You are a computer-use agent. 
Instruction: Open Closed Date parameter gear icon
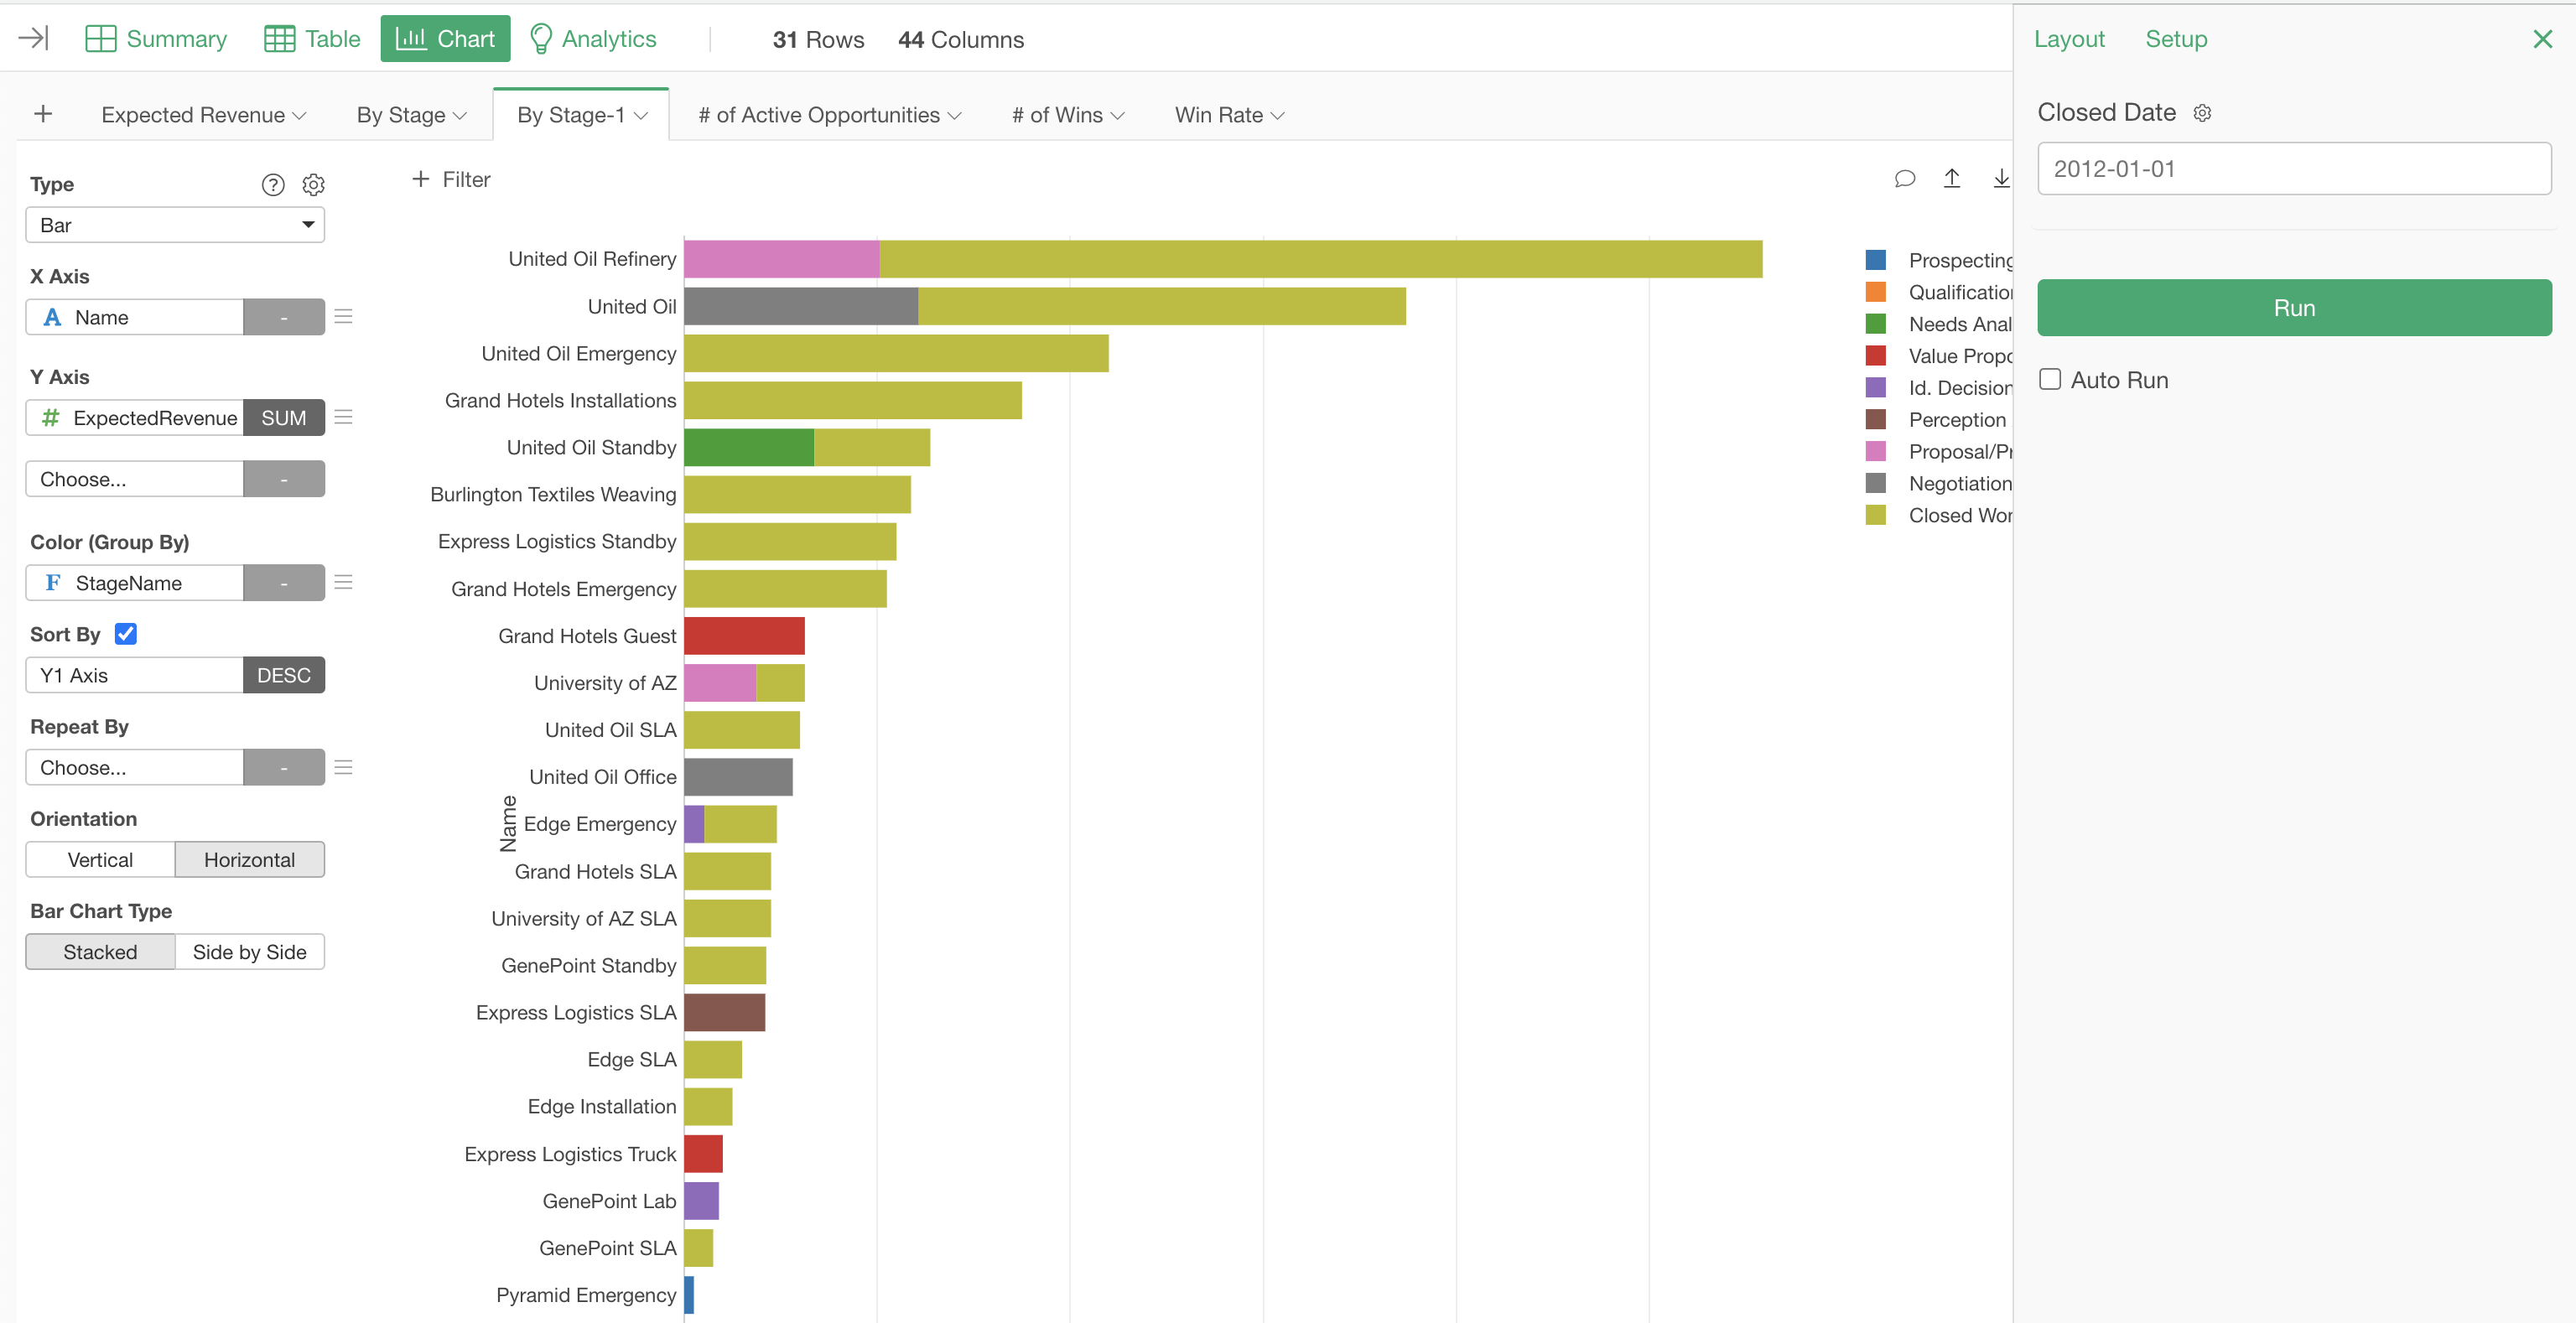pyautogui.click(x=2202, y=113)
